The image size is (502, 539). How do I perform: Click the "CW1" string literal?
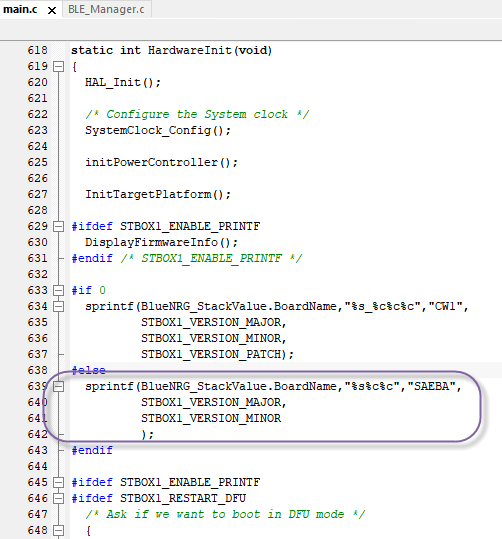pyautogui.click(x=445, y=306)
